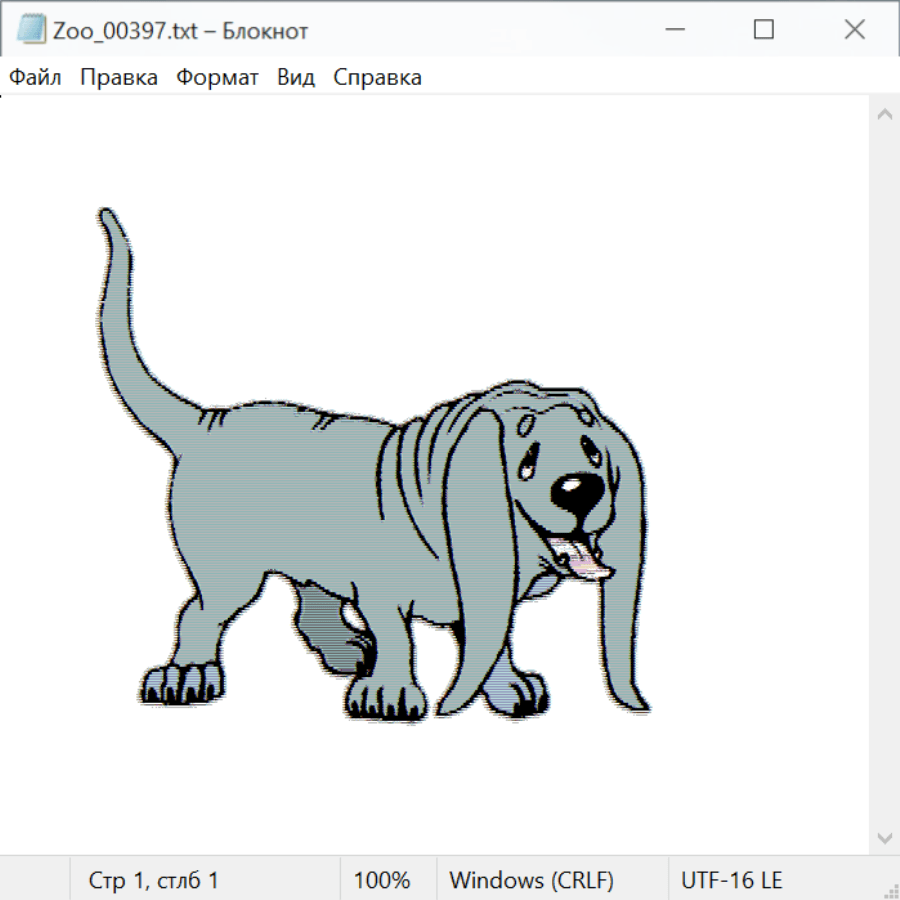Click the 100% zoom indicator
The image size is (900, 900).
(x=382, y=880)
